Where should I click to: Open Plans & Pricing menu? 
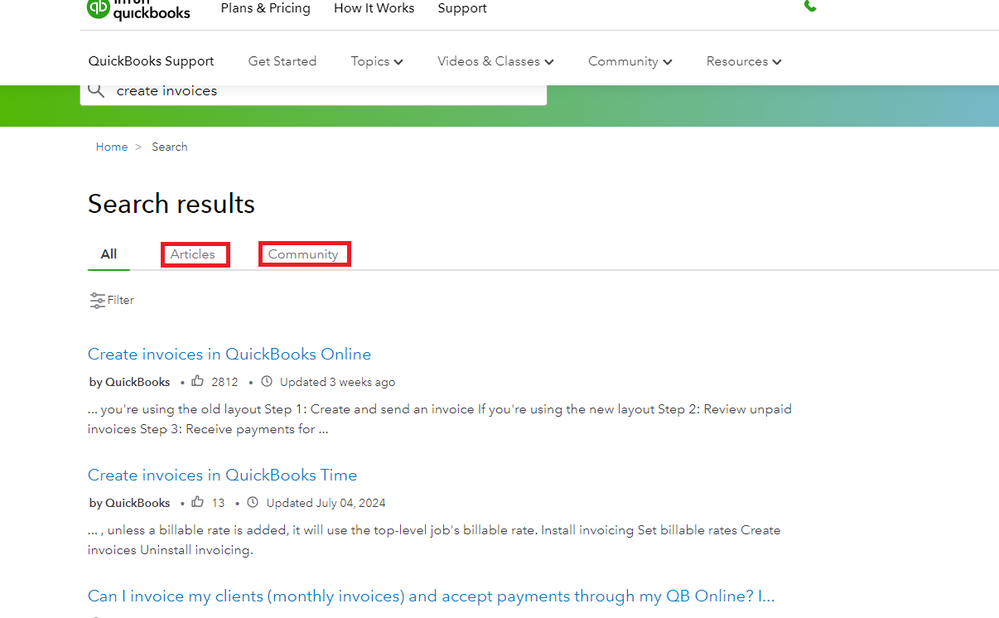click(x=266, y=8)
